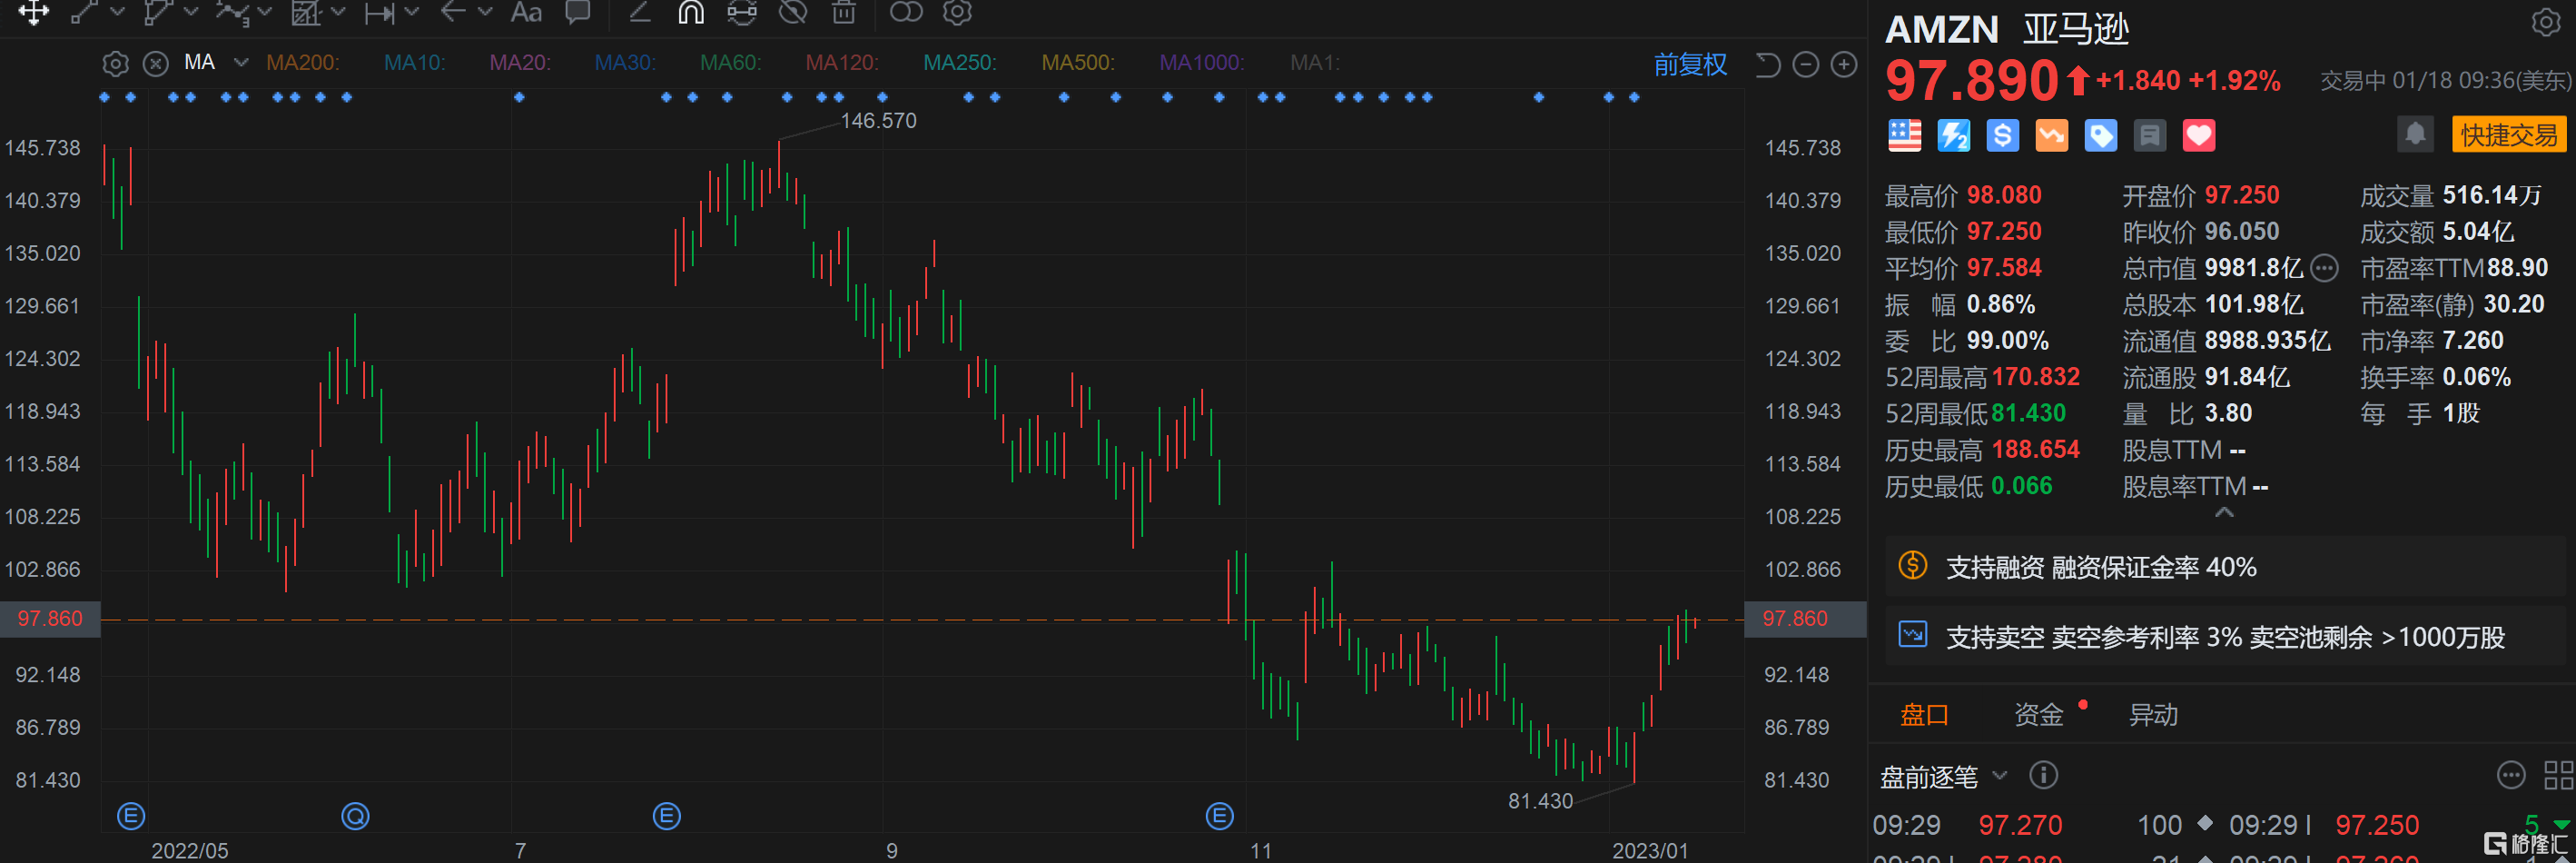The image size is (2576, 863).
Task: Open the 总市值 more-info ellipsis icon
Action: point(2324,268)
